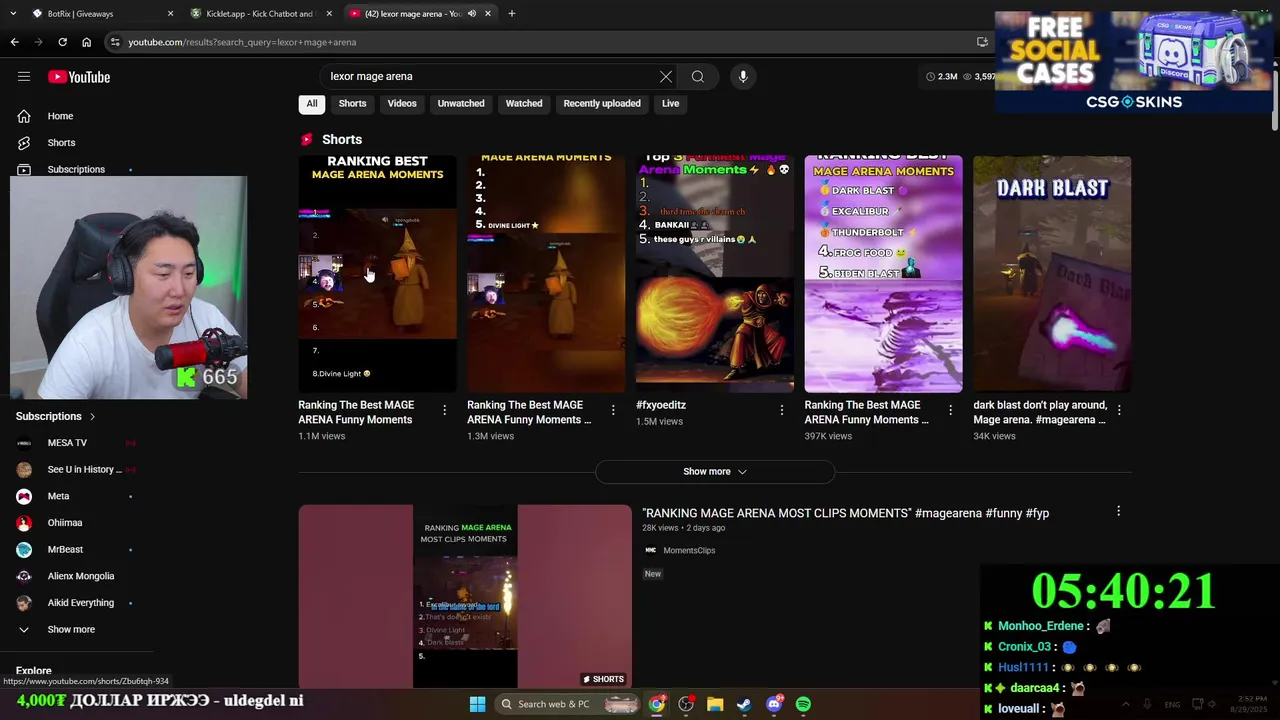Viewport: 1280px width, 720px height.
Task: Select the All filter chip
Action: coord(312,104)
